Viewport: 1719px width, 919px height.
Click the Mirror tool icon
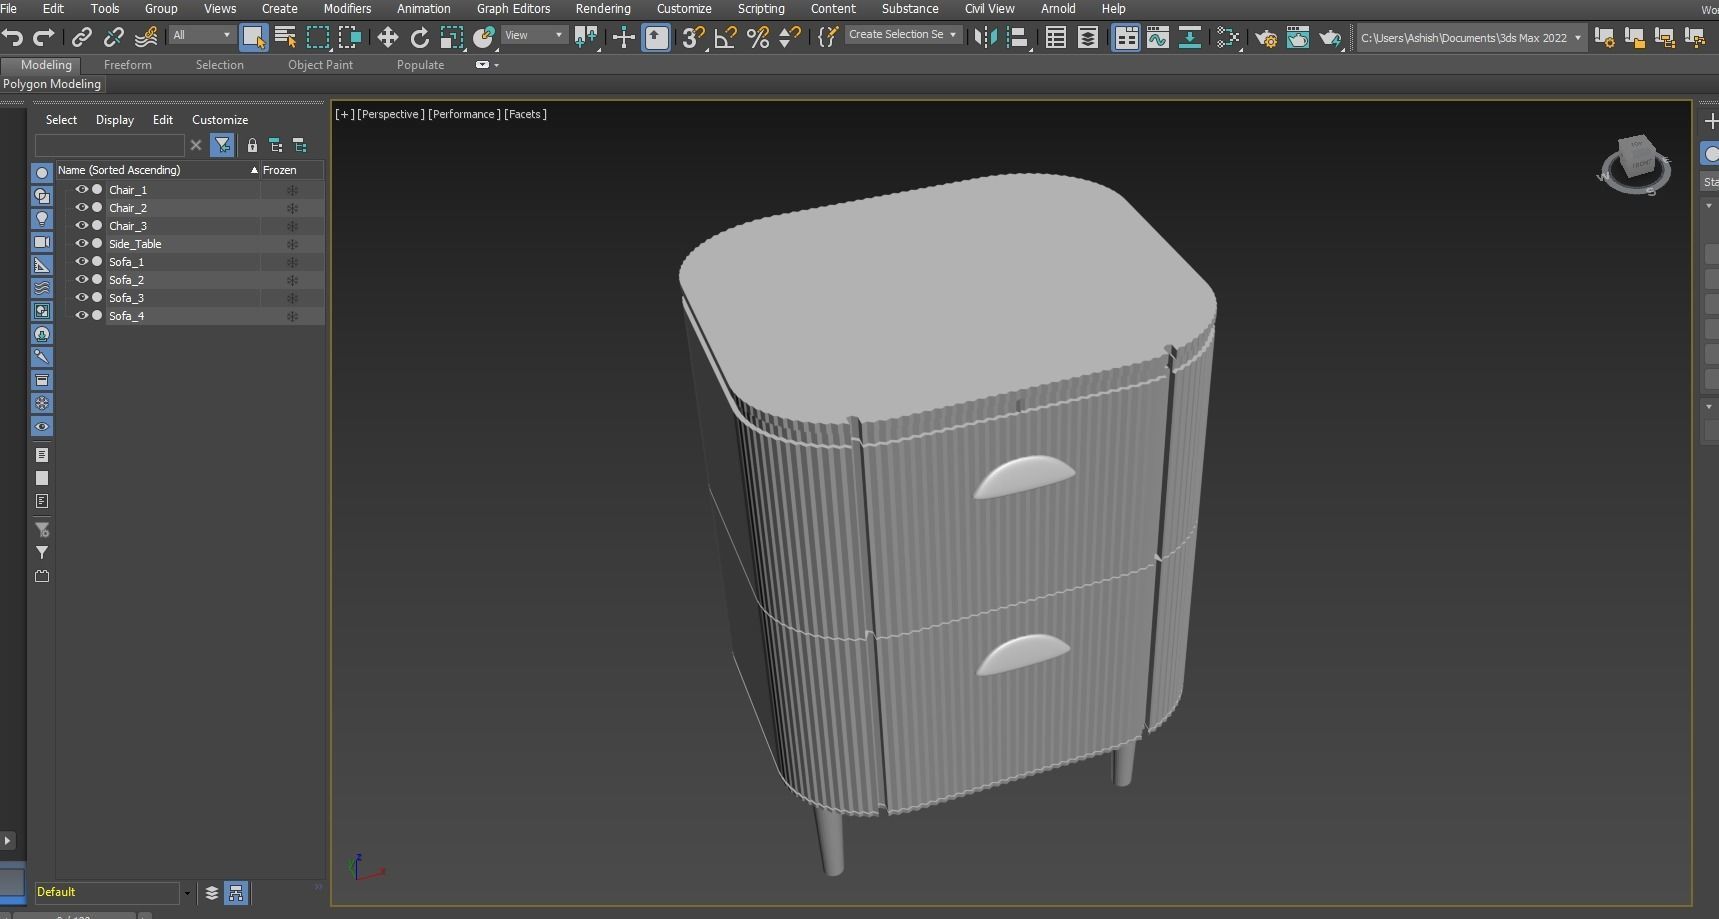985,38
